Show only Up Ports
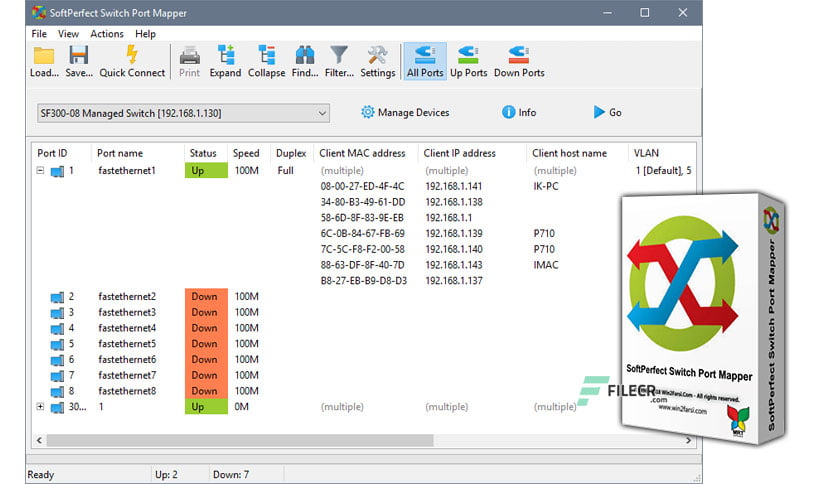The width and height of the screenshot is (836, 484). [x=469, y=61]
